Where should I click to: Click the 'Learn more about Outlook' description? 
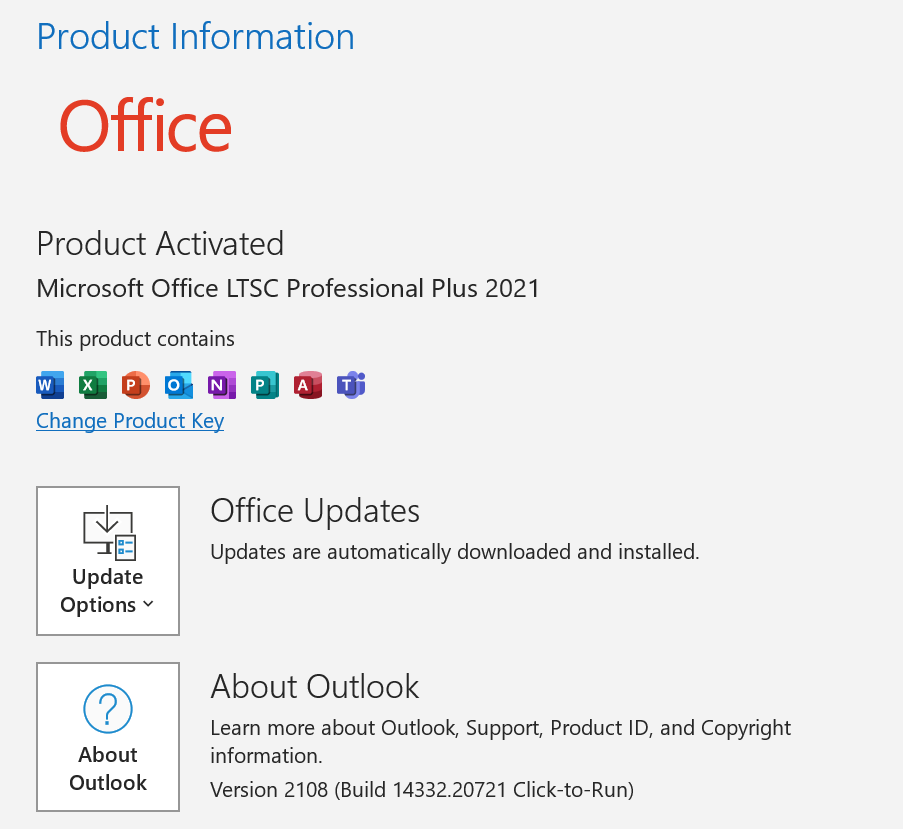(500, 741)
